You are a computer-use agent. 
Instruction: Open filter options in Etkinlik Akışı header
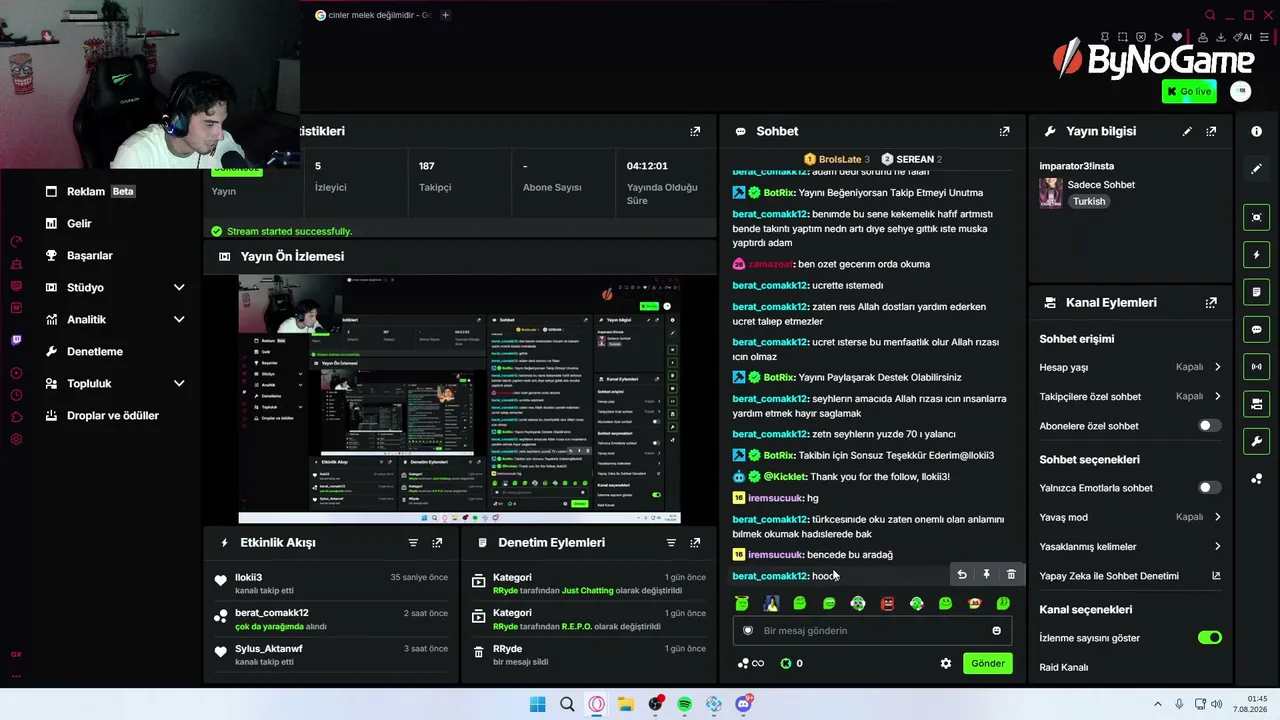[413, 542]
